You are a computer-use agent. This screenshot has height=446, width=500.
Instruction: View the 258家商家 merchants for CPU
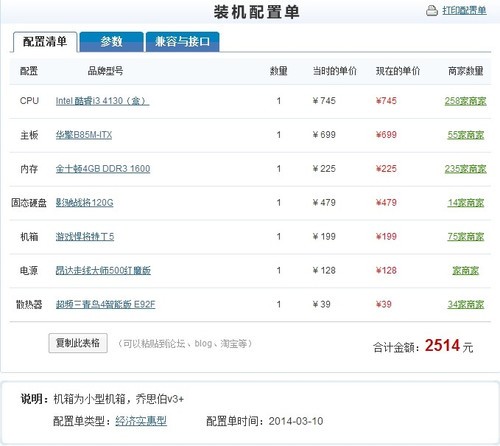(x=465, y=101)
